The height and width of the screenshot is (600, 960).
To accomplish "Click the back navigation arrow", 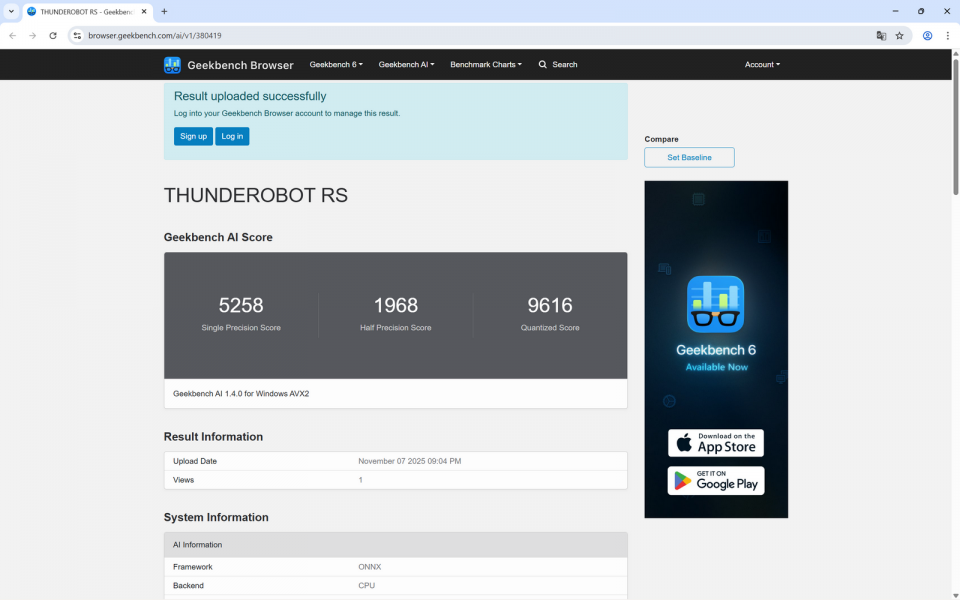I will 11,34.
